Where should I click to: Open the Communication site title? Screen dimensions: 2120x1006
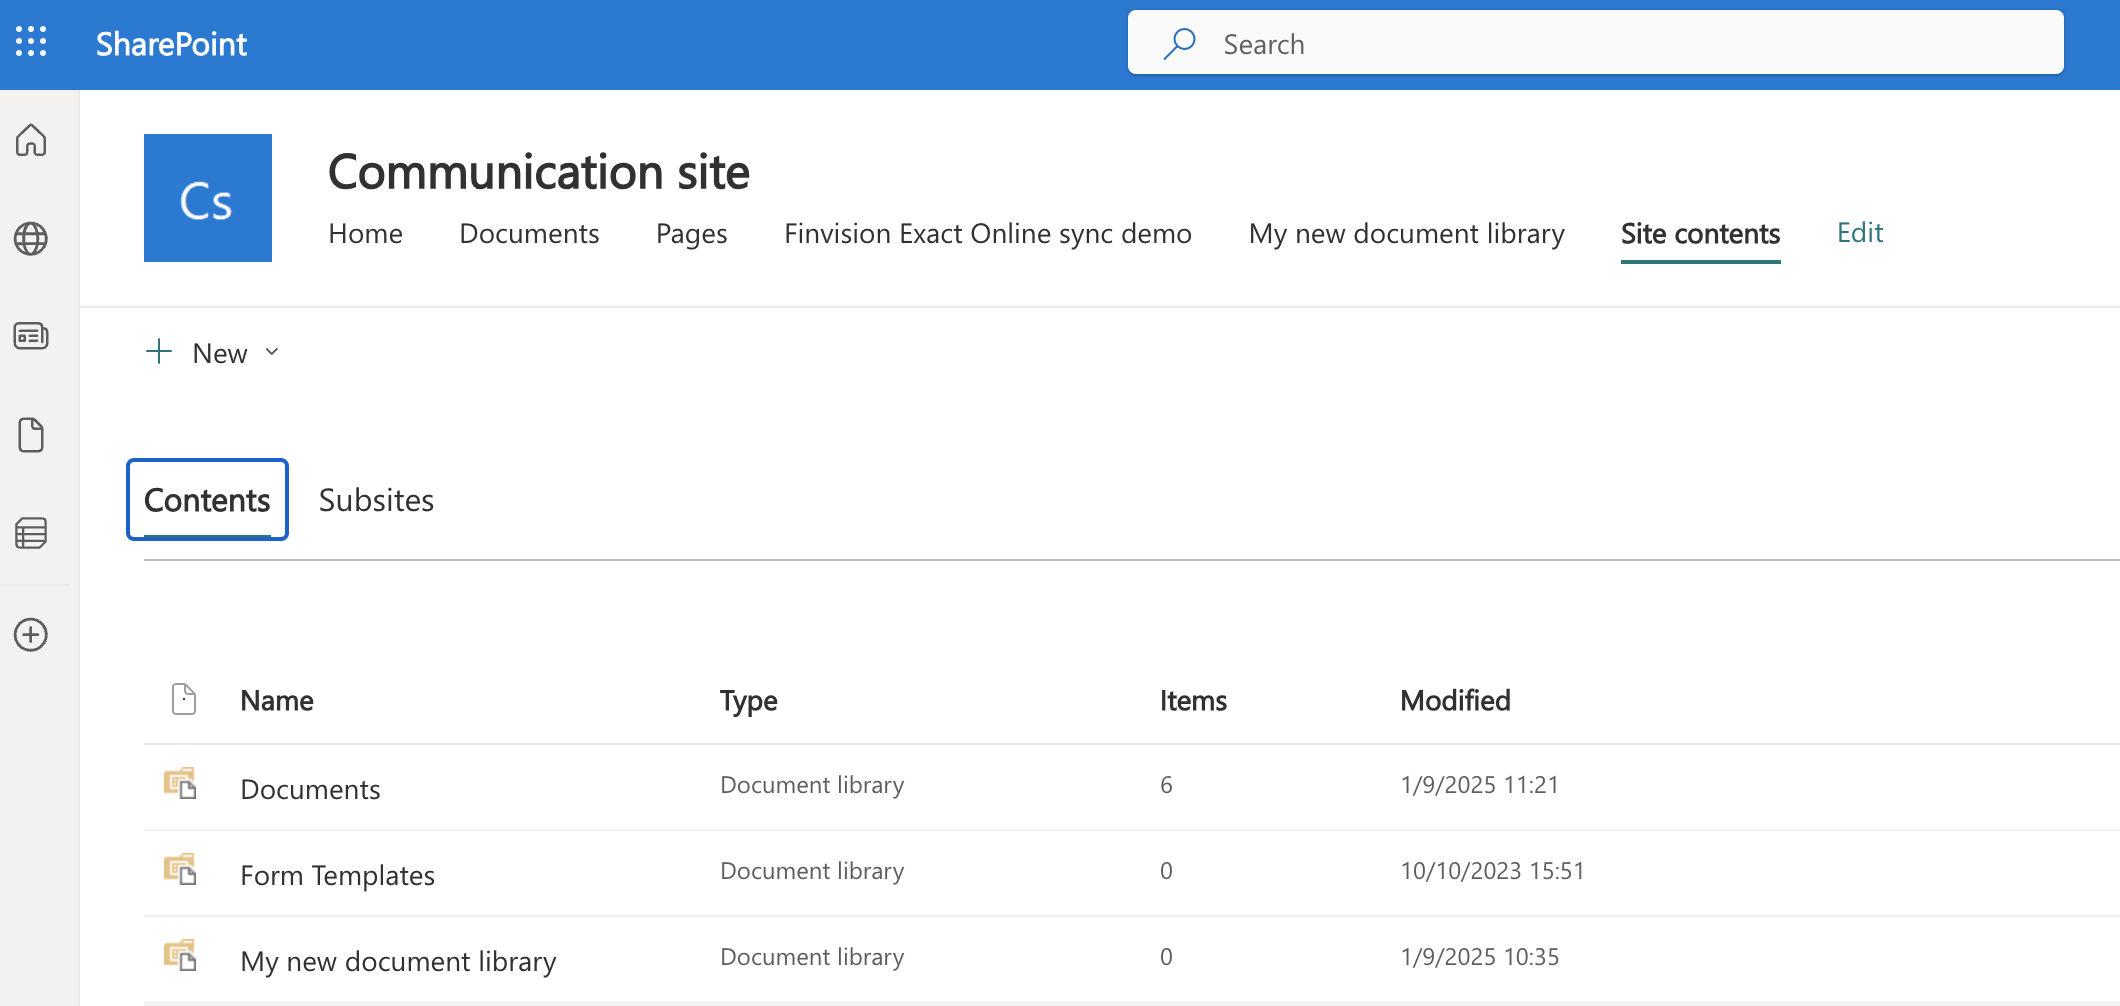pyautogui.click(x=539, y=172)
